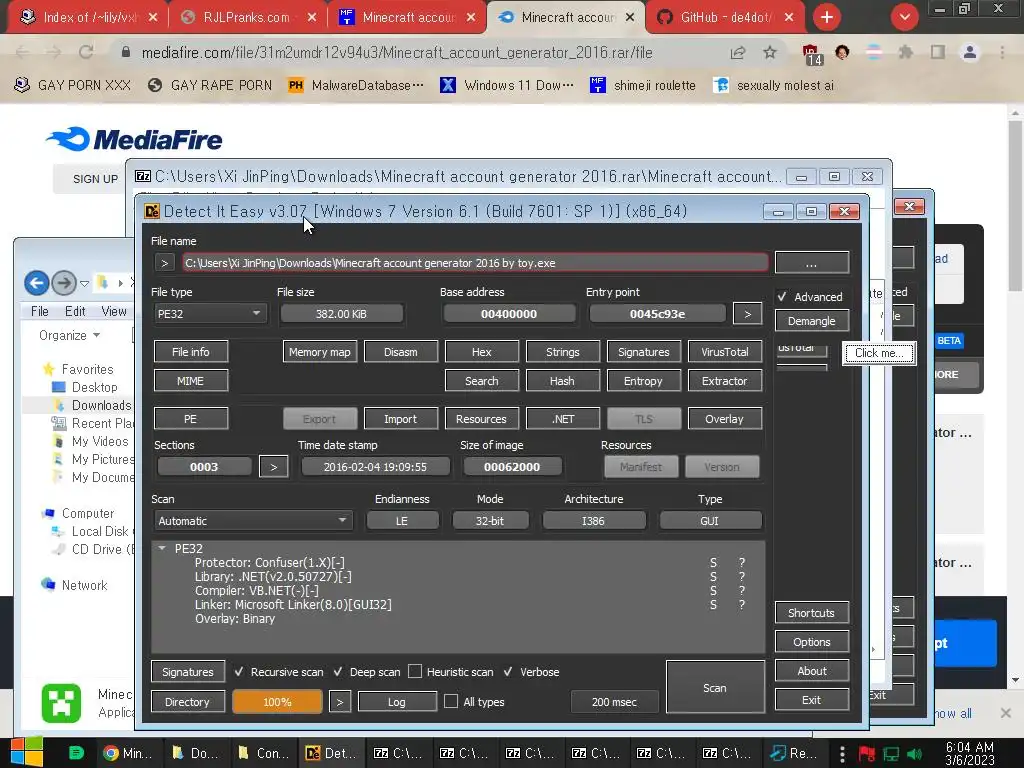Open a new browser tab with plus button

tap(827, 17)
